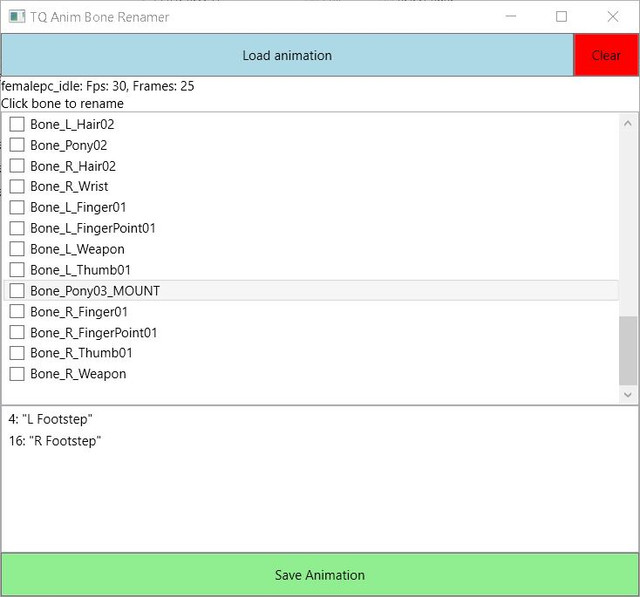Select the 4: "L Footstep" event entry
The image size is (640, 597).
(x=50, y=419)
